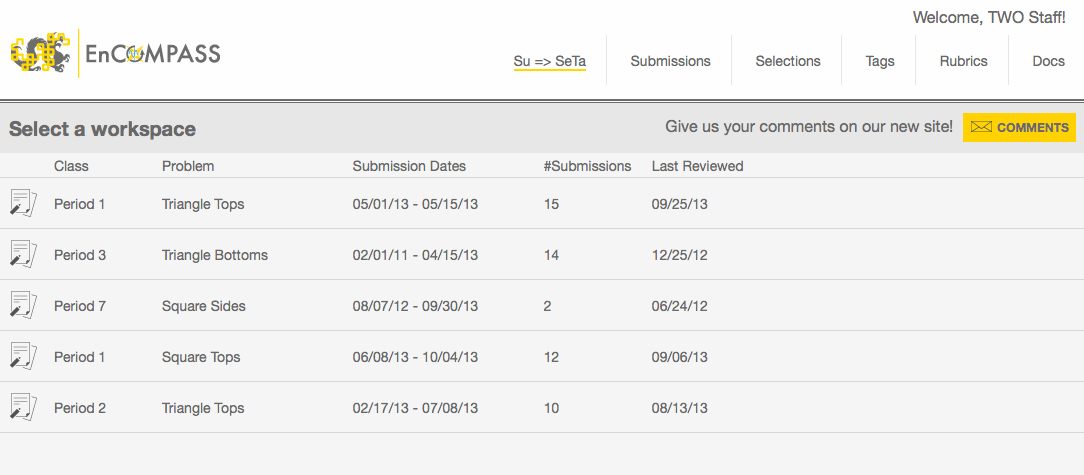1084x475 pixels.
Task: Open the Docs menu item
Action: click(x=1048, y=61)
